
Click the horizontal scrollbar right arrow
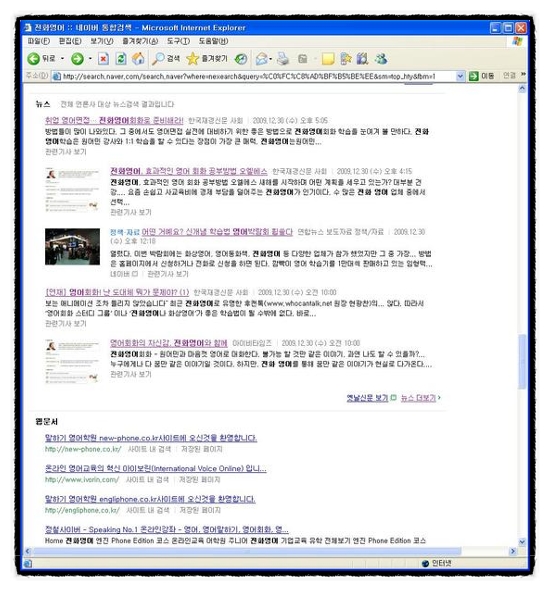[513, 551]
